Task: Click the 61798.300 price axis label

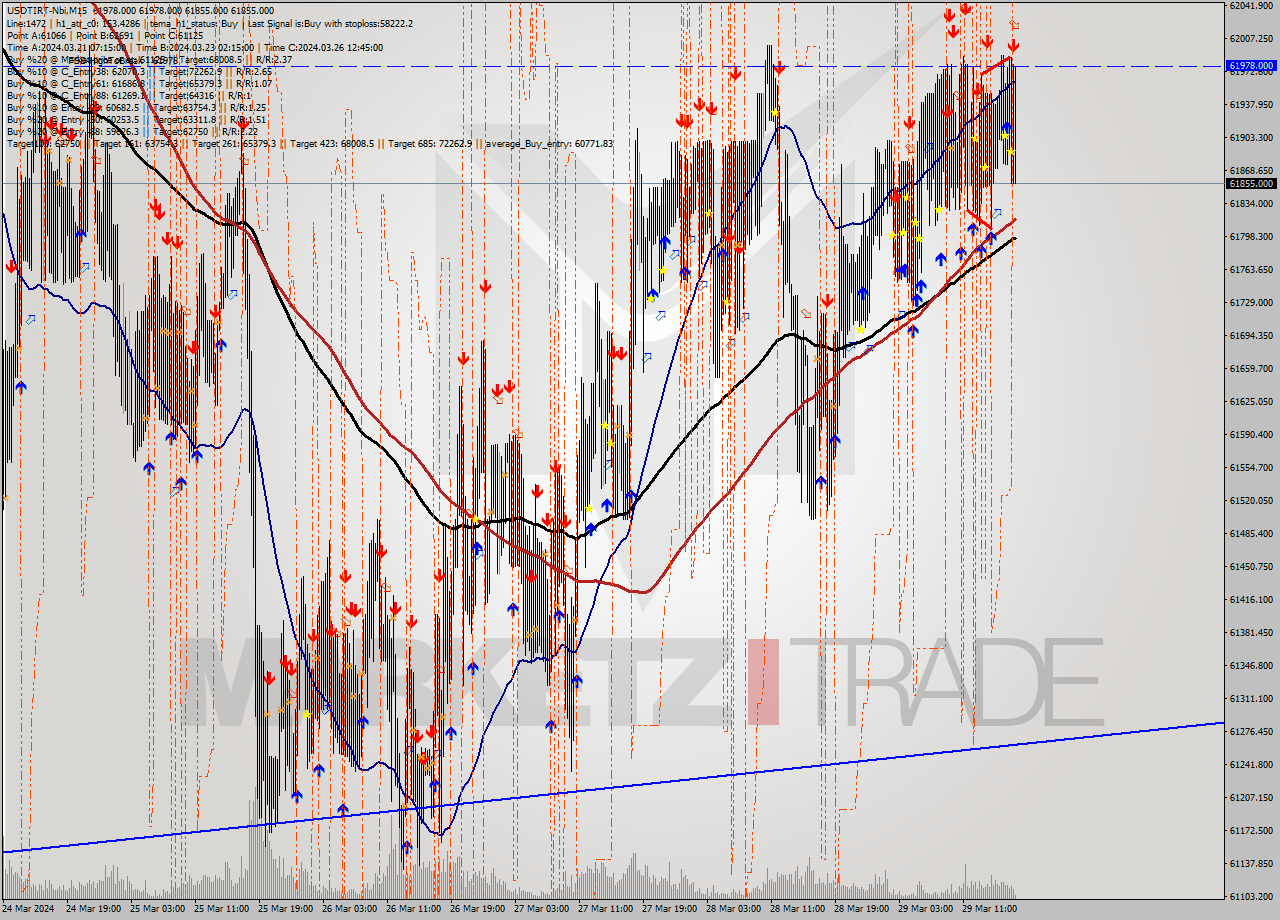Action: [1251, 236]
